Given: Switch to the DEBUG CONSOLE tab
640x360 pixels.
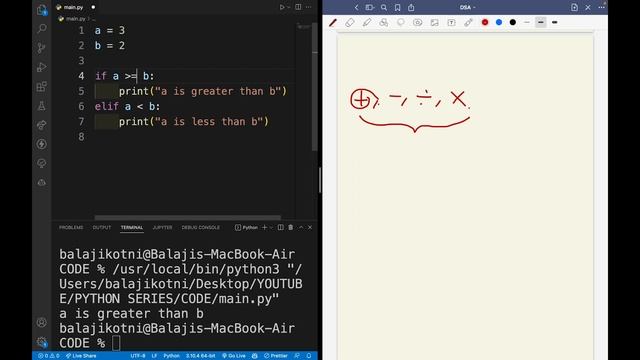Looking at the screenshot, I should coord(201,227).
